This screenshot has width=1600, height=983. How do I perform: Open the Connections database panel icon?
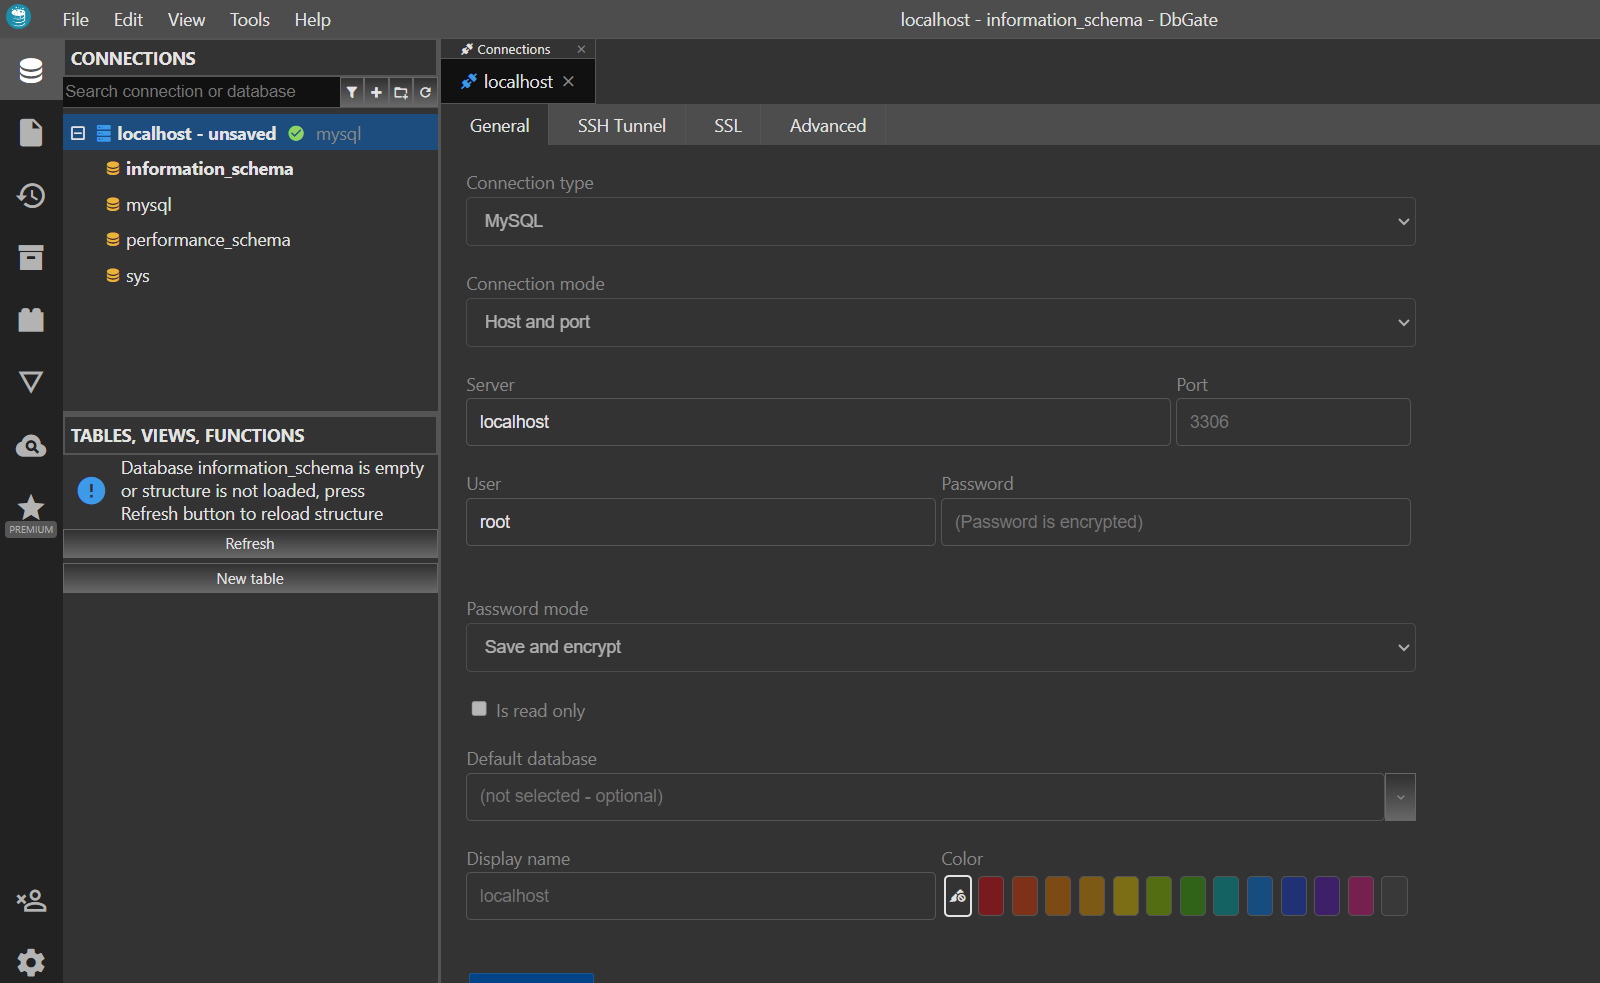coord(31,70)
